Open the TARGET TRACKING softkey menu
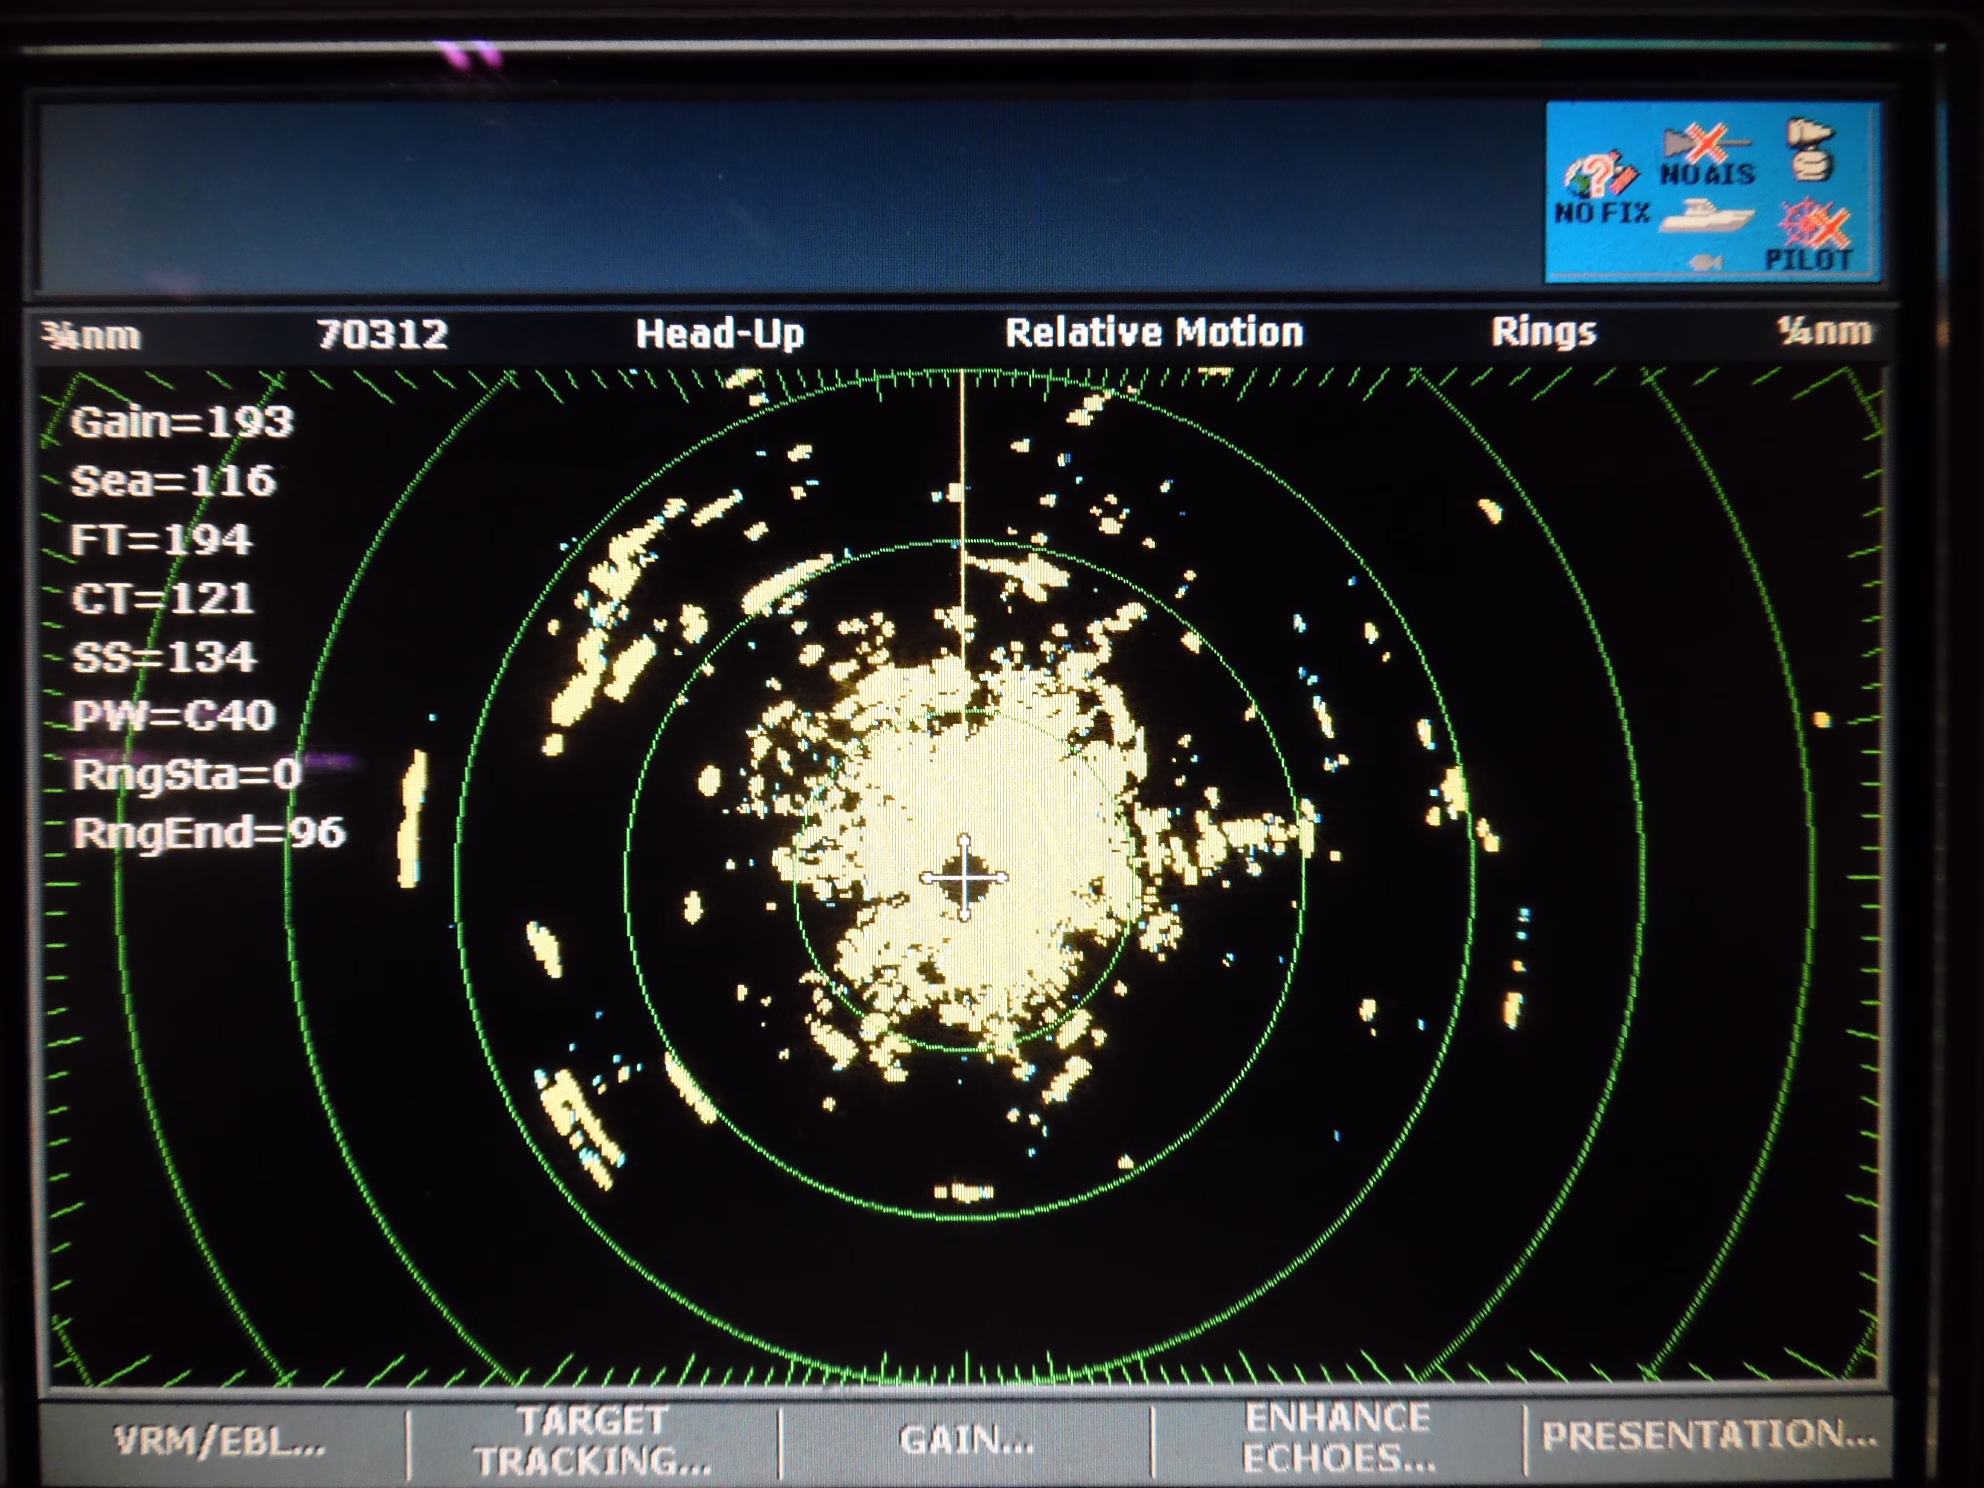This screenshot has height=1488, width=1984. click(594, 1441)
